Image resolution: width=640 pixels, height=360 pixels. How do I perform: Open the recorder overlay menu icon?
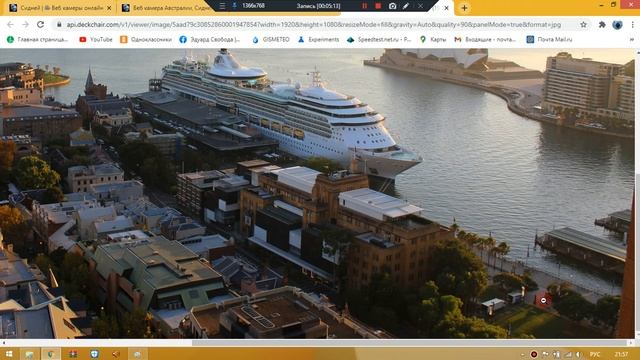tap(222, 6)
